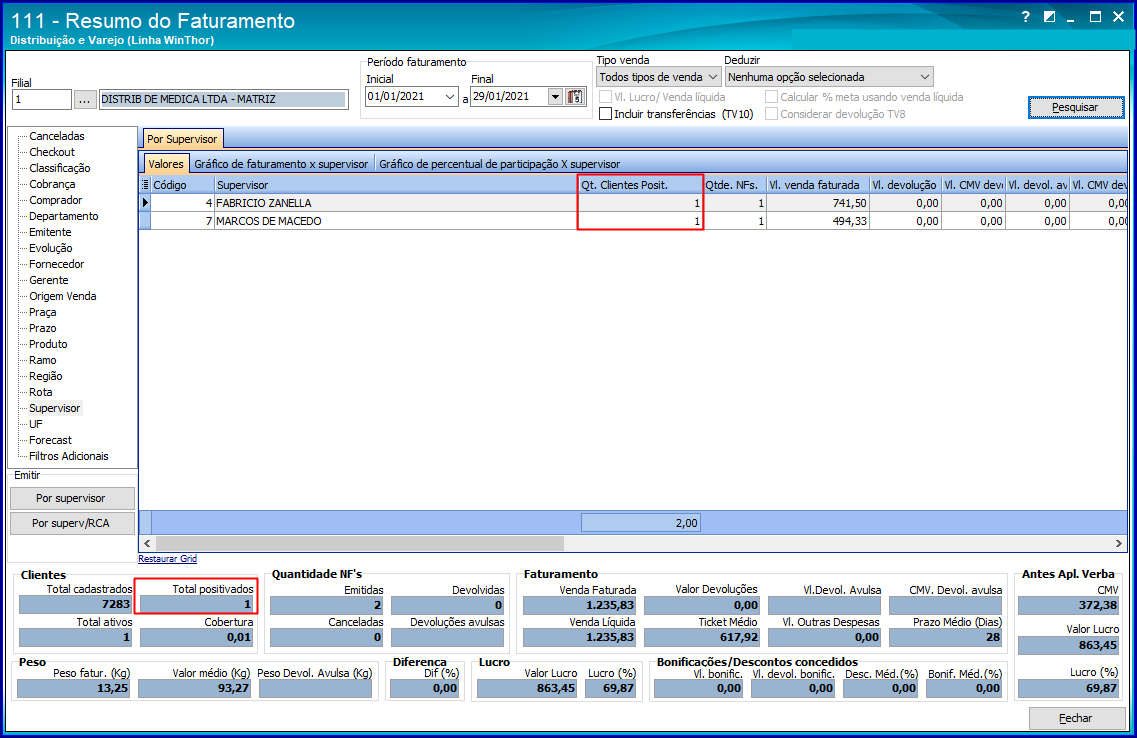Select Canceladas in the tree

[x=57, y=136]
